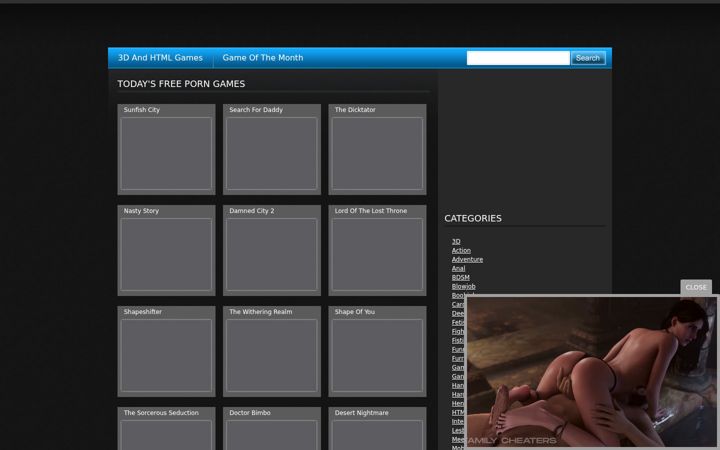The height and width of the screenshot is (450, 720).
Task: Open the Action category link
Action: point(461,250)
